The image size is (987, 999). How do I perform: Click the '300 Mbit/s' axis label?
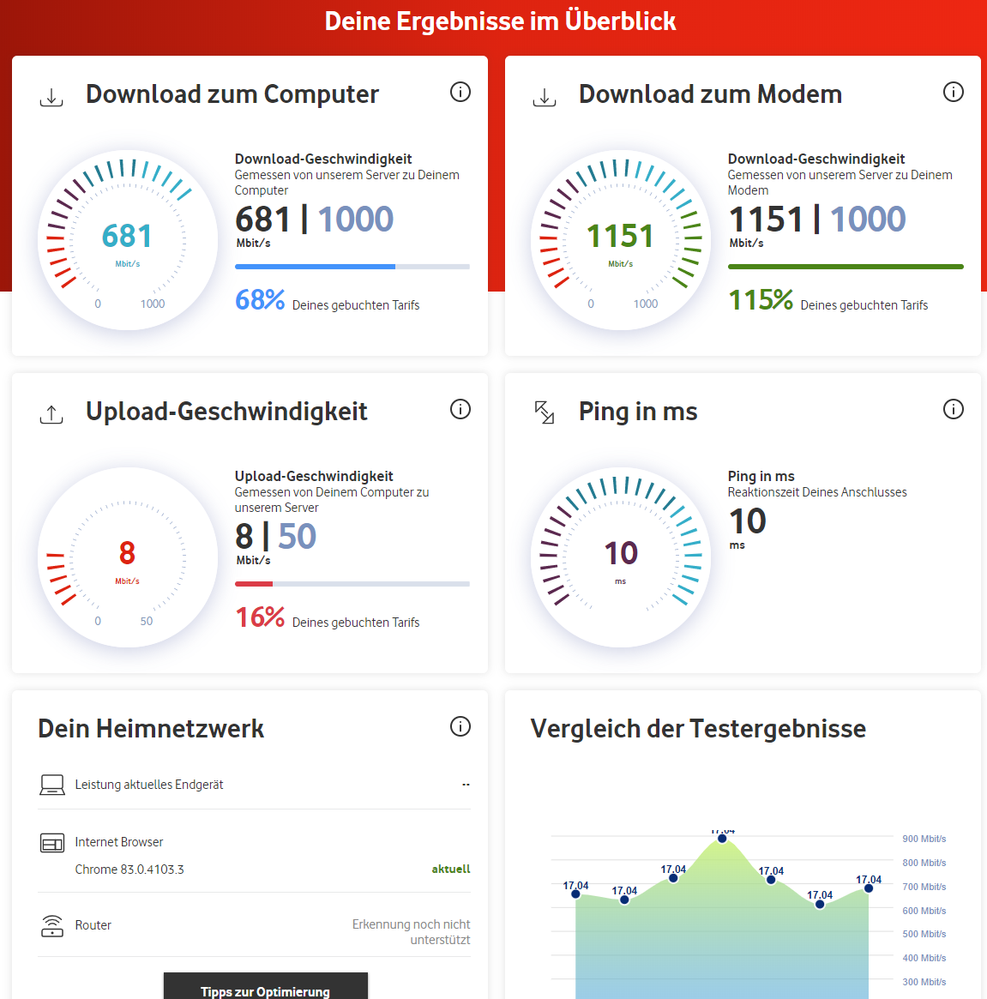click(924, 982)
